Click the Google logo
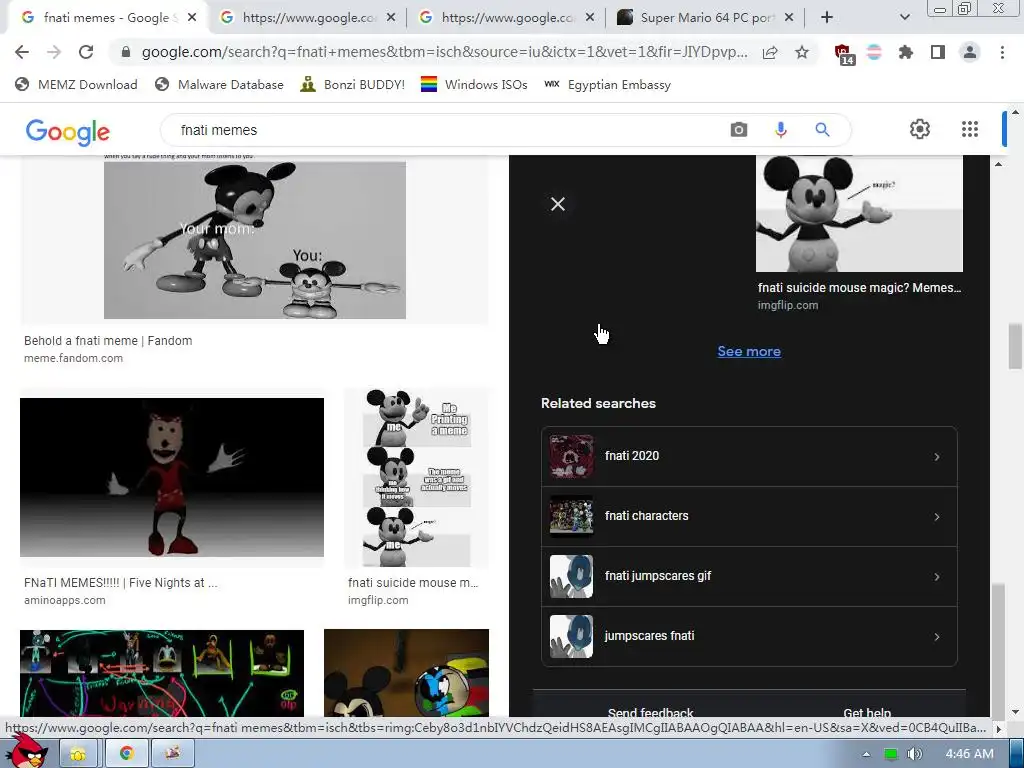 point(68,131)
